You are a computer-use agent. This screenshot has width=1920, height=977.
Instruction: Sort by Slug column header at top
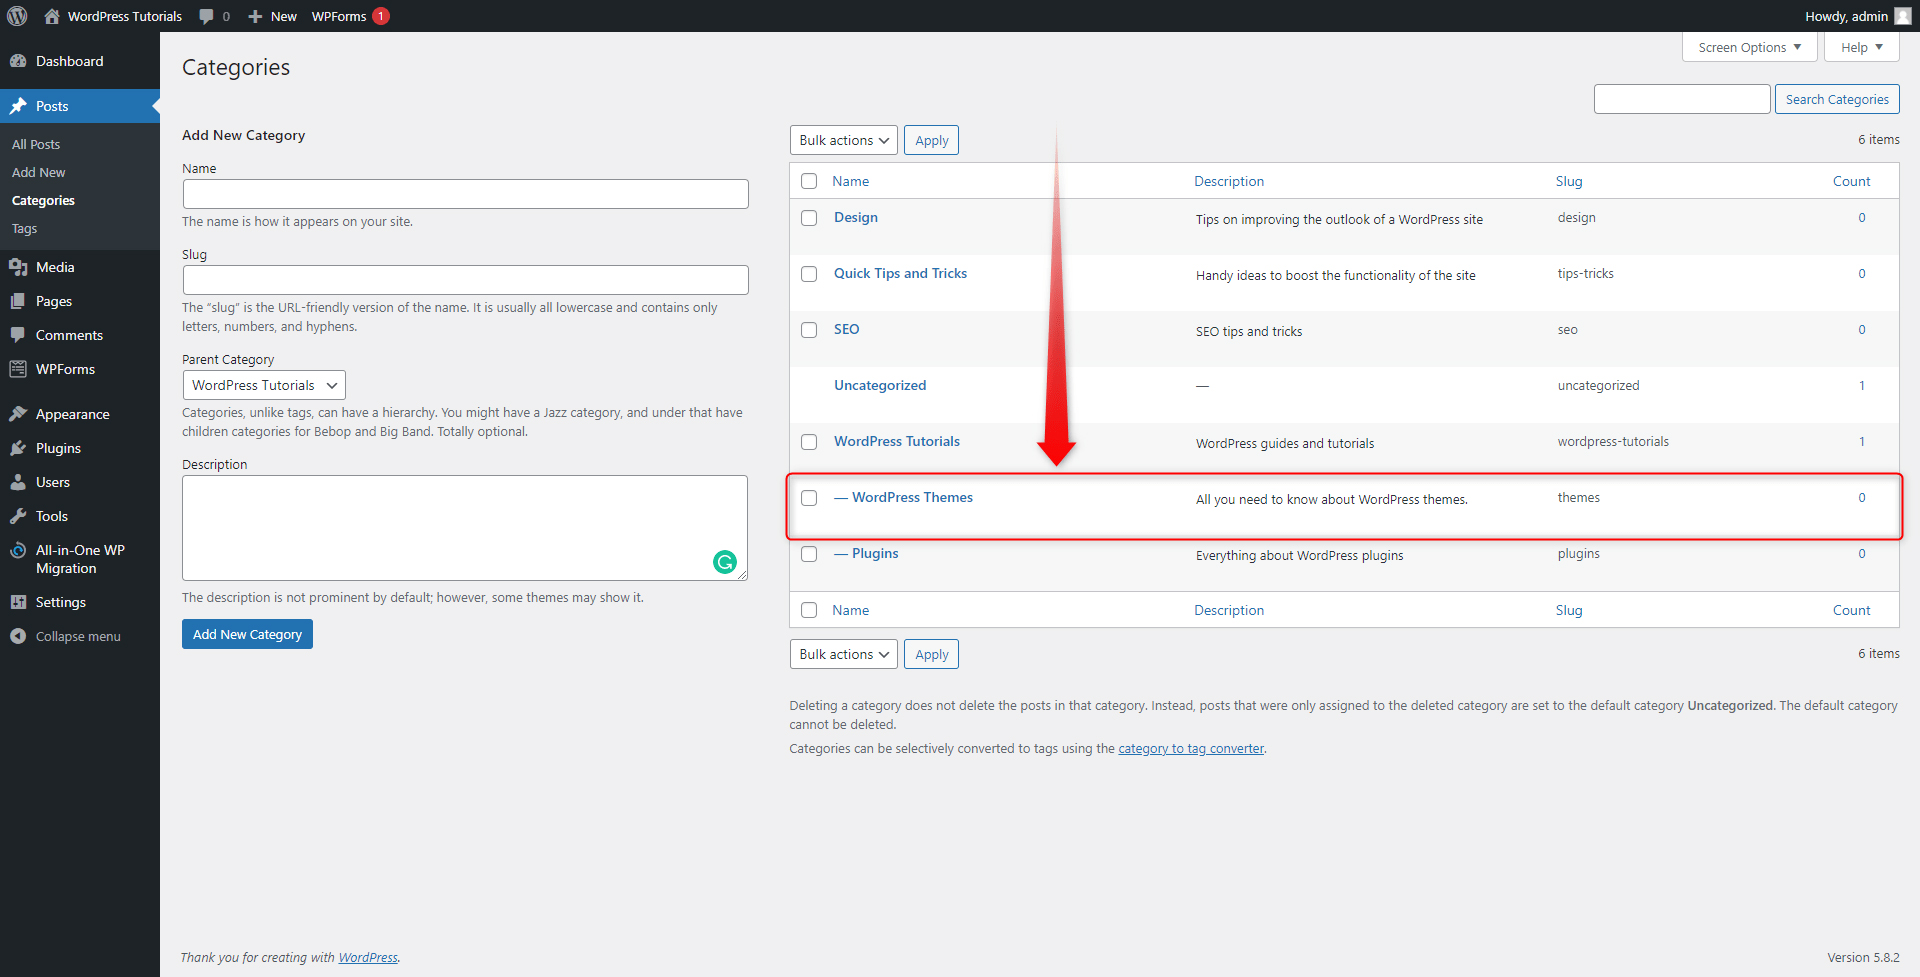[1569, 181]
